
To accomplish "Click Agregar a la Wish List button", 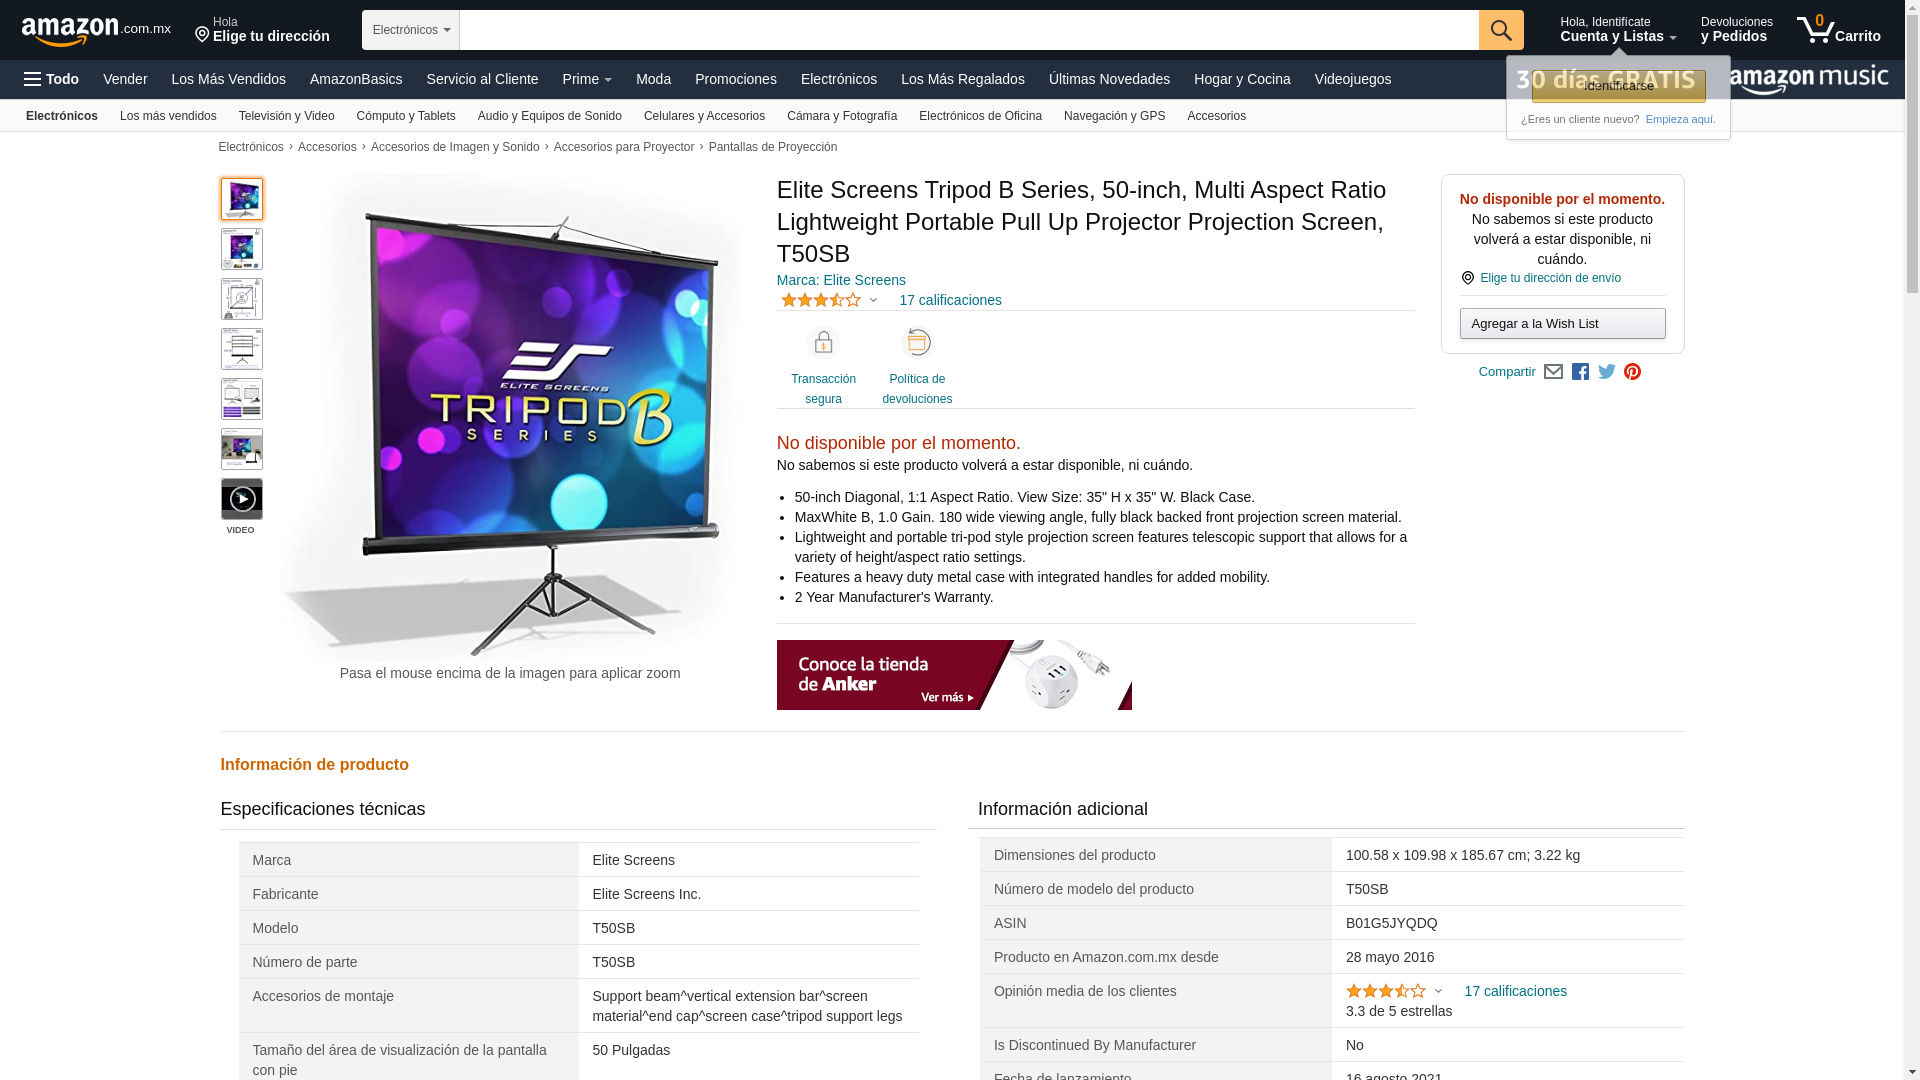I will click(1562, 323).
